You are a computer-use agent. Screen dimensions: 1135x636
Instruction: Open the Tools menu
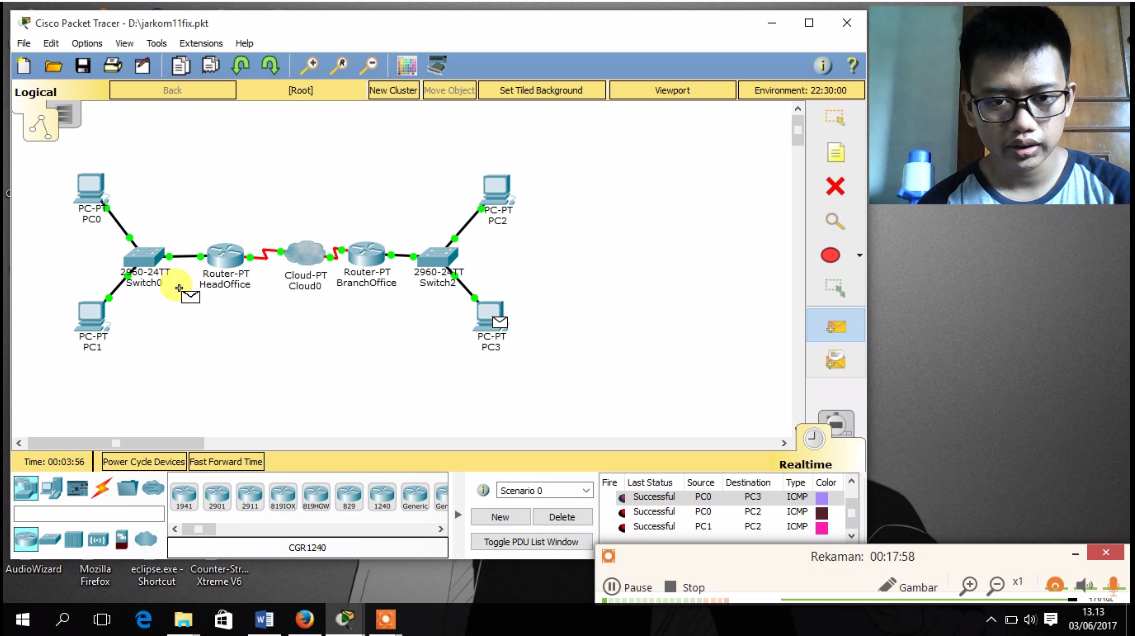156,43
